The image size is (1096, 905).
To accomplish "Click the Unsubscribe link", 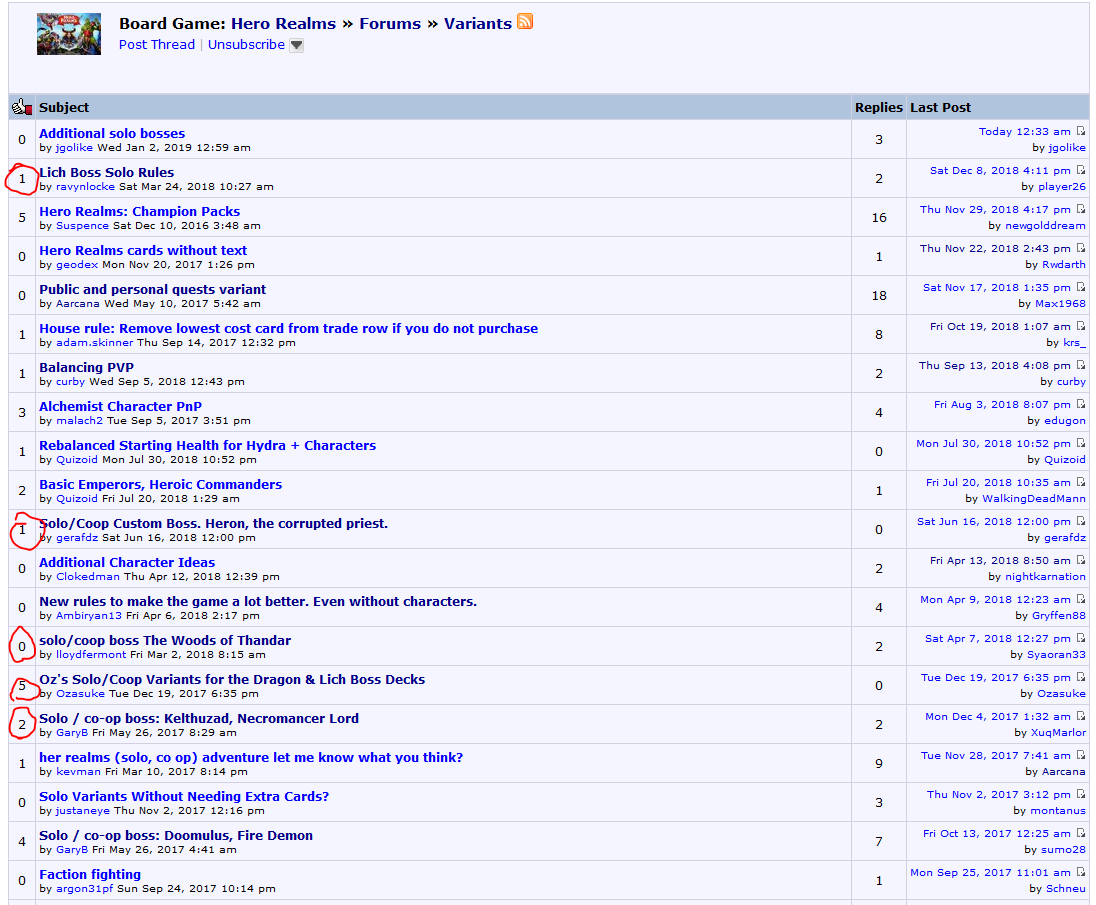I will 246,45.
